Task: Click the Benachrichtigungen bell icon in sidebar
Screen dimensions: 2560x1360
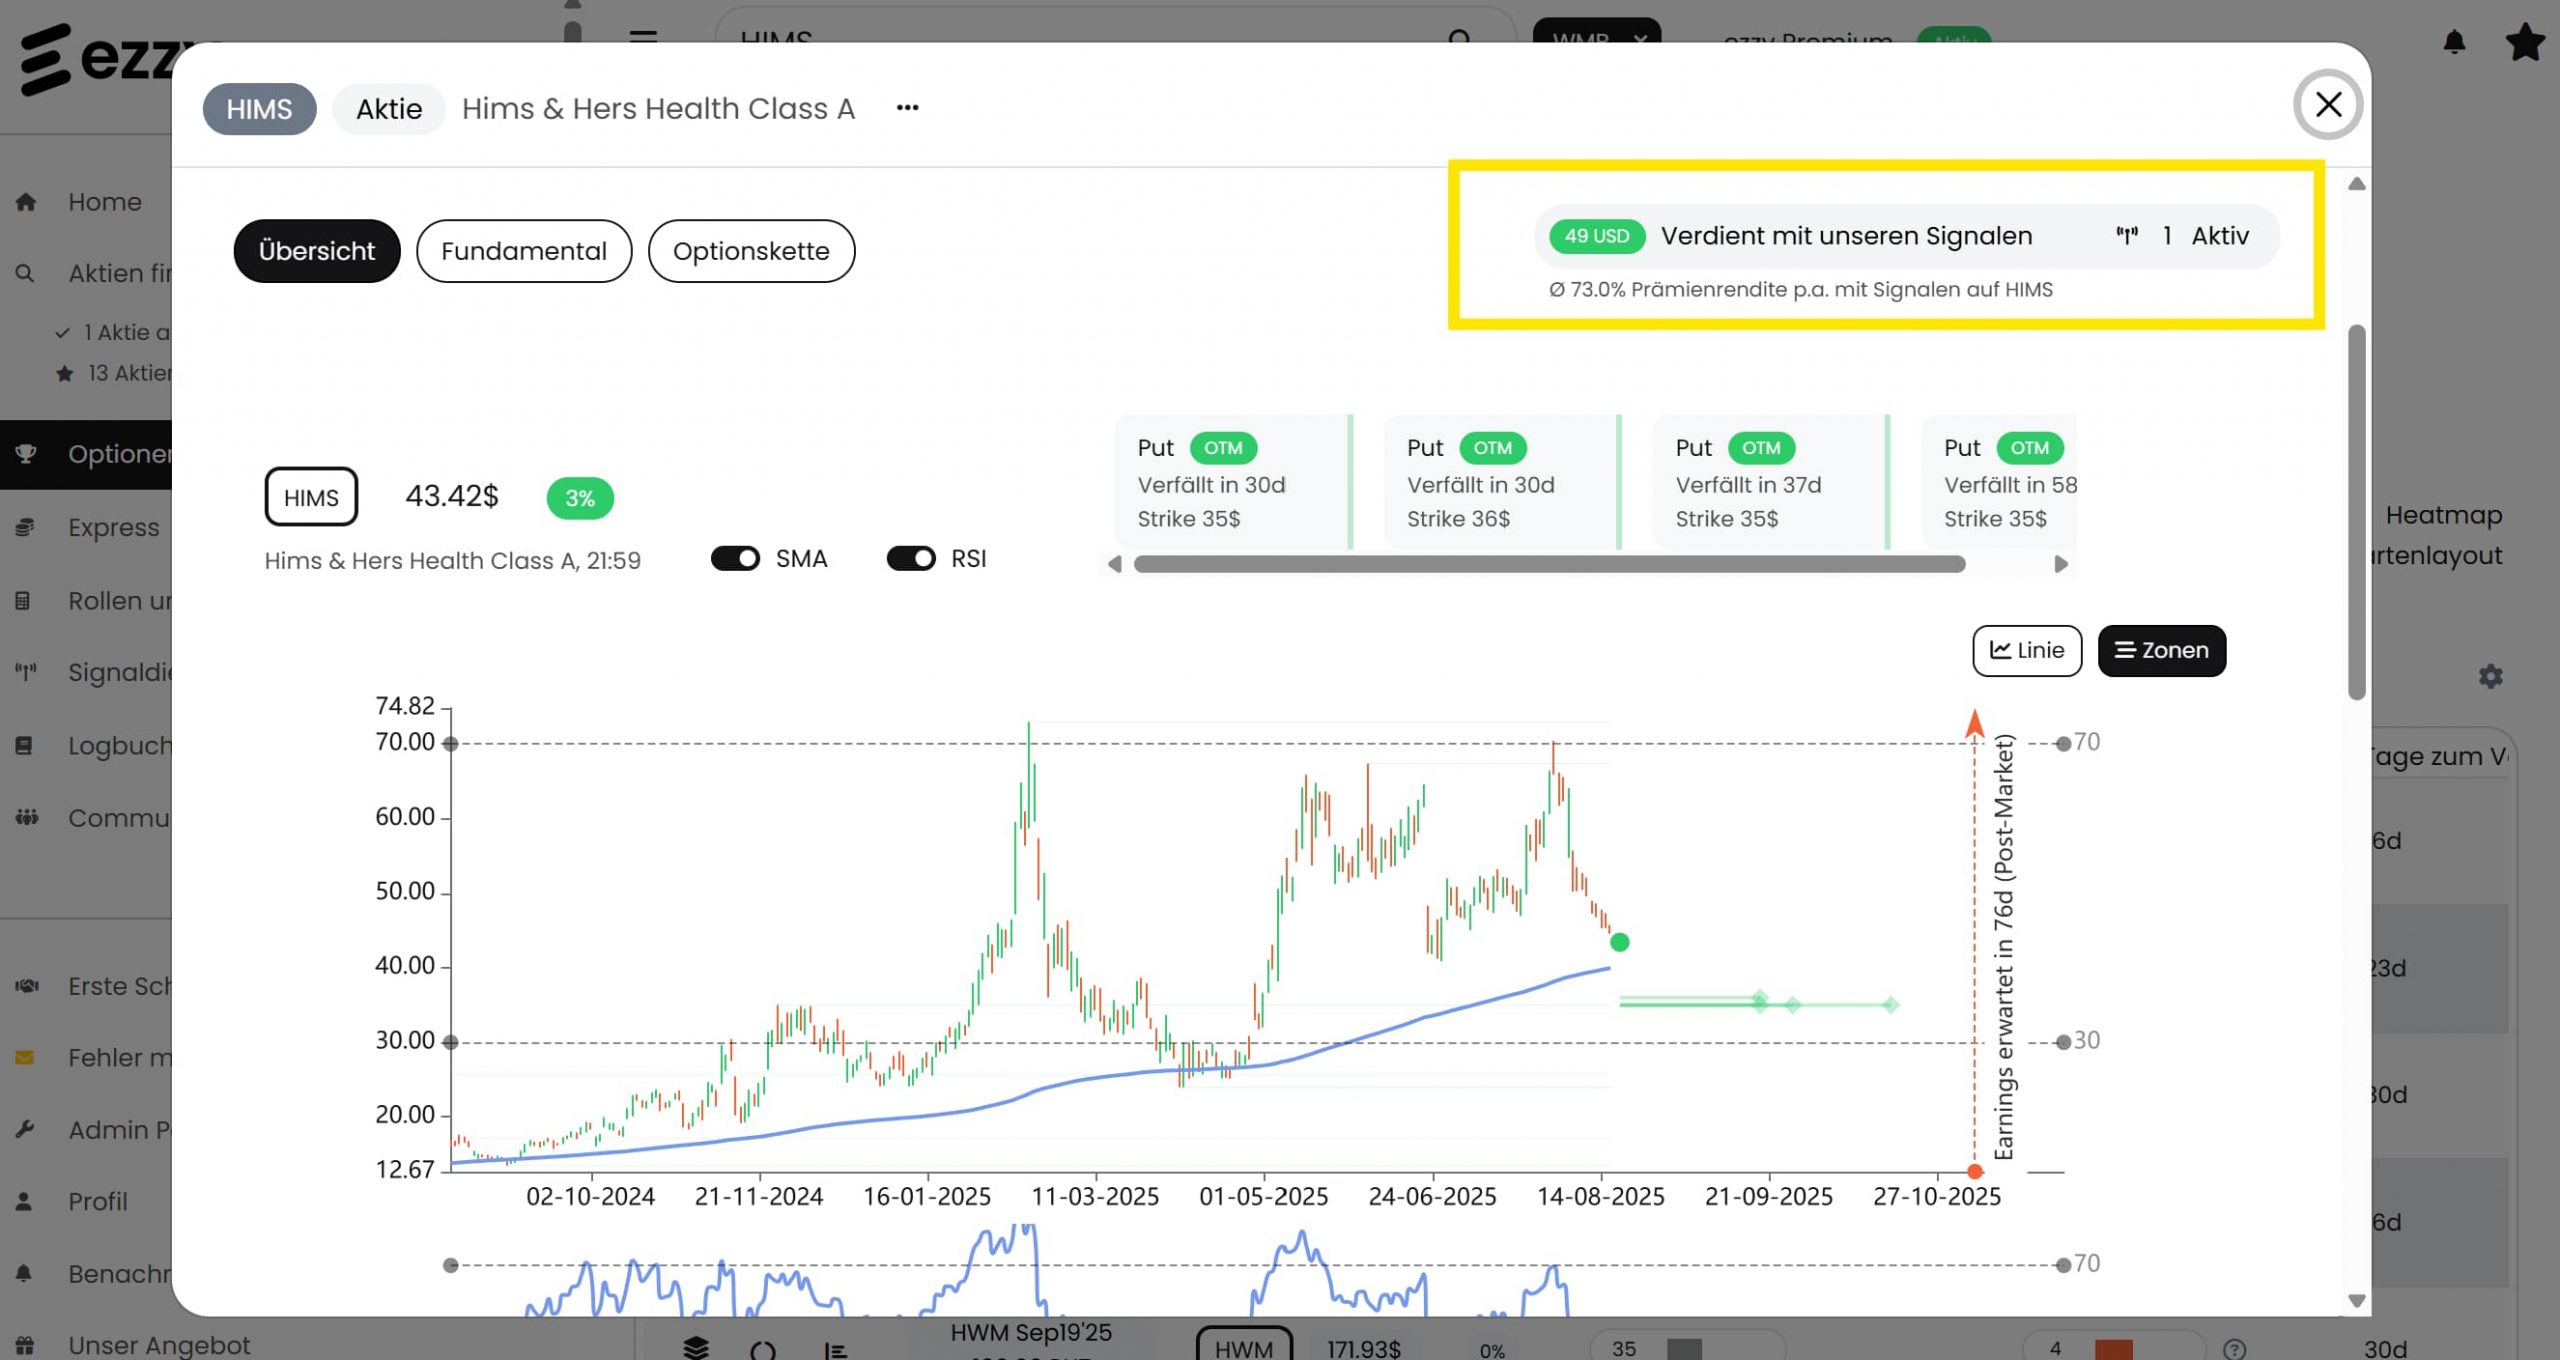Action: point(24,1273)
